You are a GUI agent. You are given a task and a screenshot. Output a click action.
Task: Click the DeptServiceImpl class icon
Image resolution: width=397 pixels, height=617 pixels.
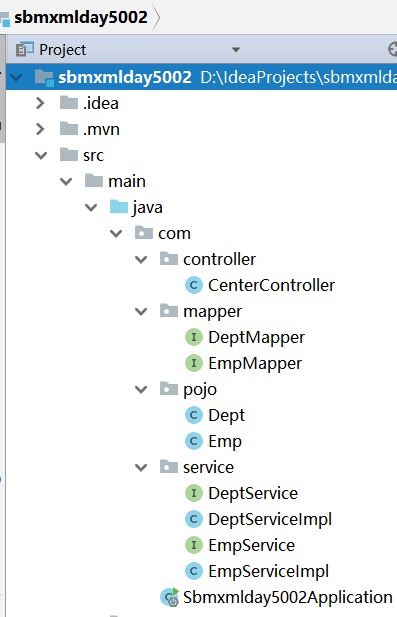pyautogui.click(x=194, y=519)
